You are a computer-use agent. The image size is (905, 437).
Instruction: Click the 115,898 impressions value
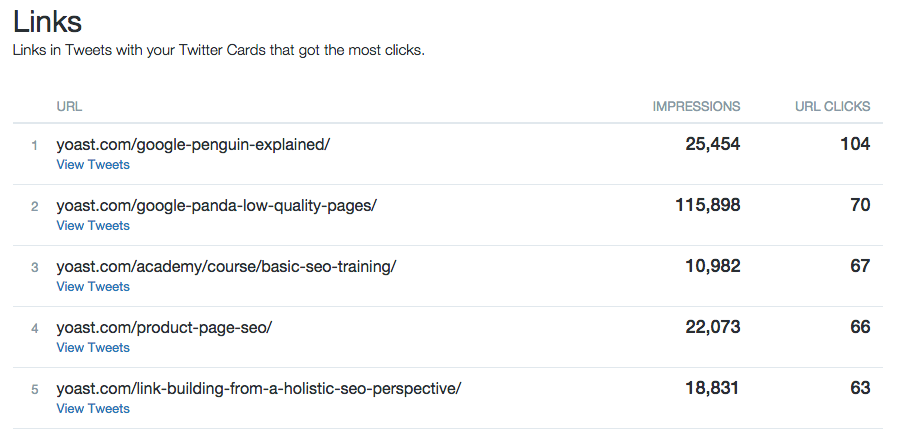pos(708,205)
